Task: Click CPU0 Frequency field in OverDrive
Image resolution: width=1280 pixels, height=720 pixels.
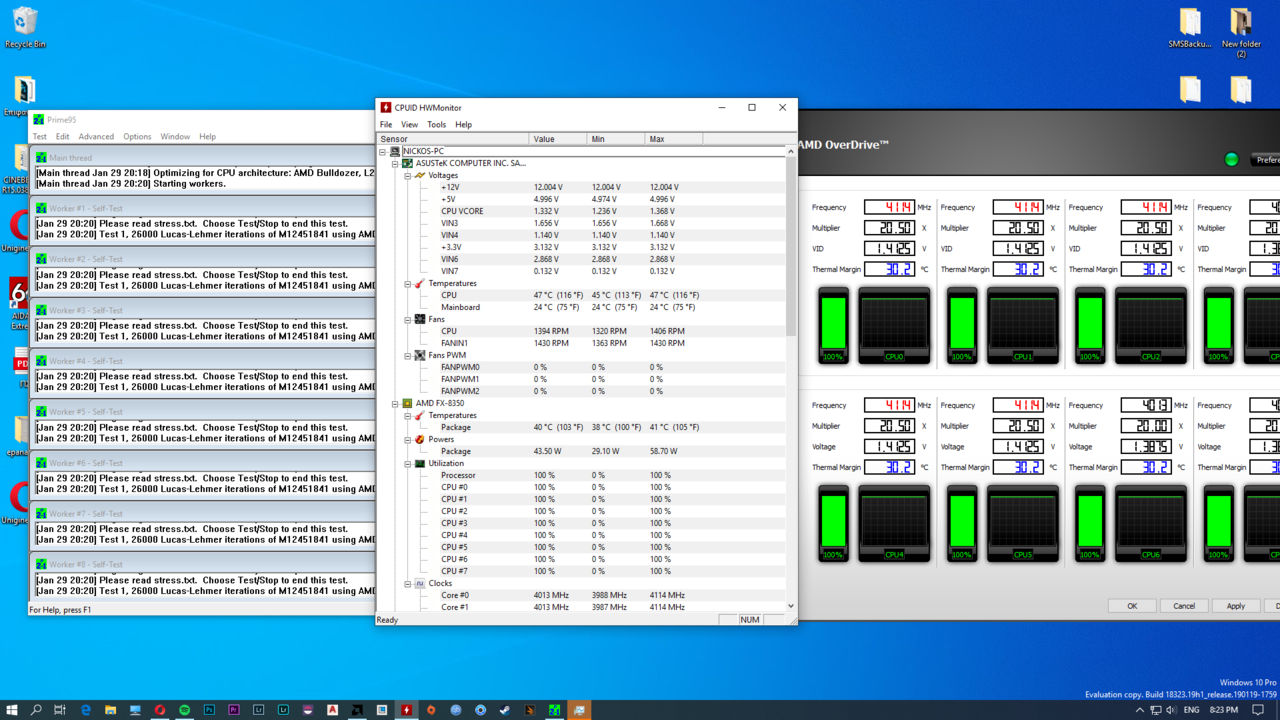Action: click(889, 207)
